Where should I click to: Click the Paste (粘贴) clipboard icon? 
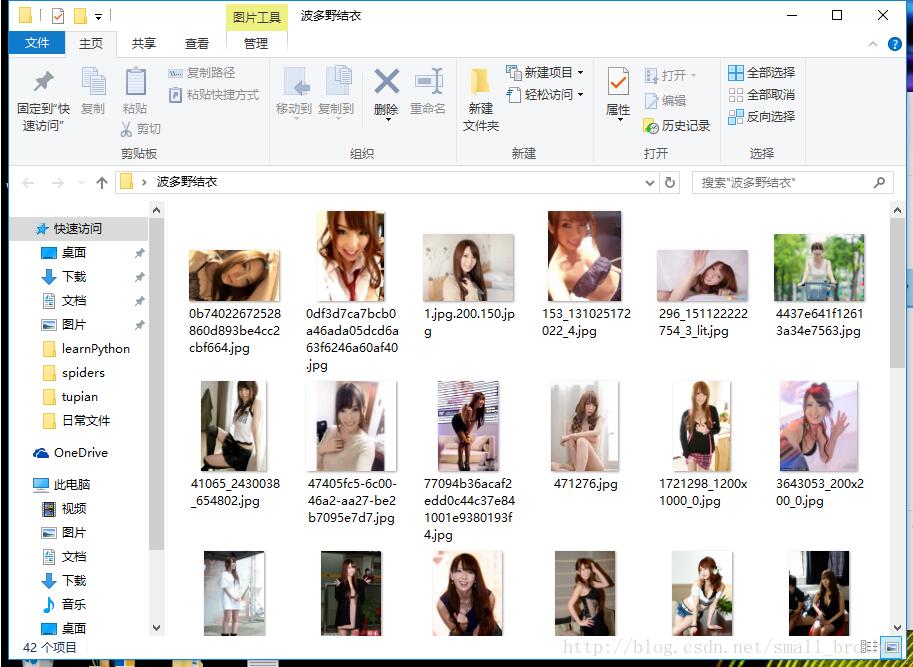(x=135, y=81)
